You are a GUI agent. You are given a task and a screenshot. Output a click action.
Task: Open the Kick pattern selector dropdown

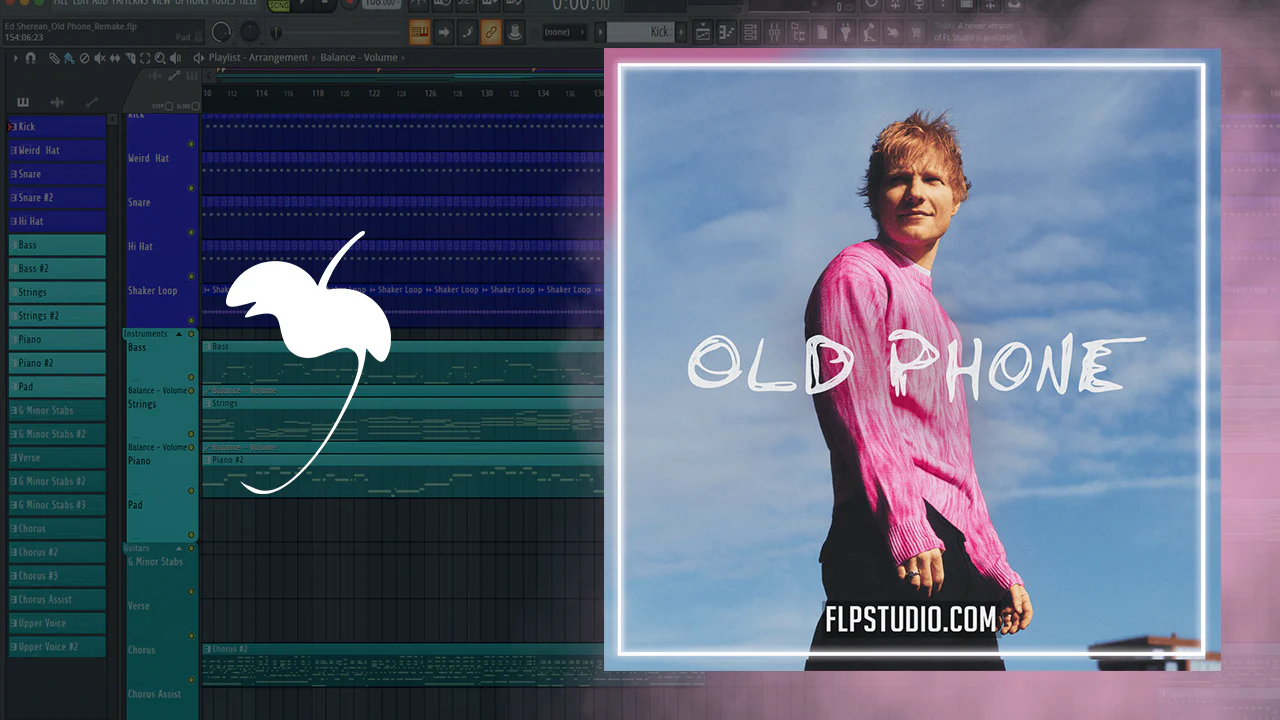640,32
